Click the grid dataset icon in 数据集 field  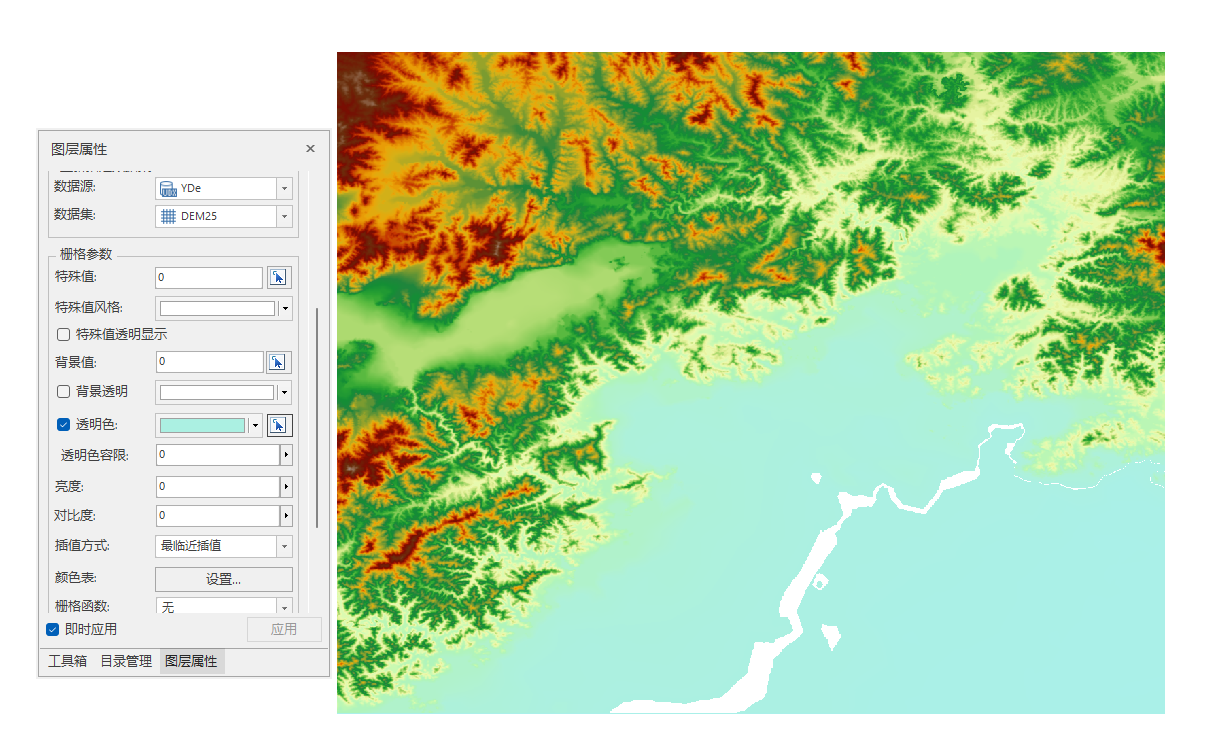coord(168,216)
